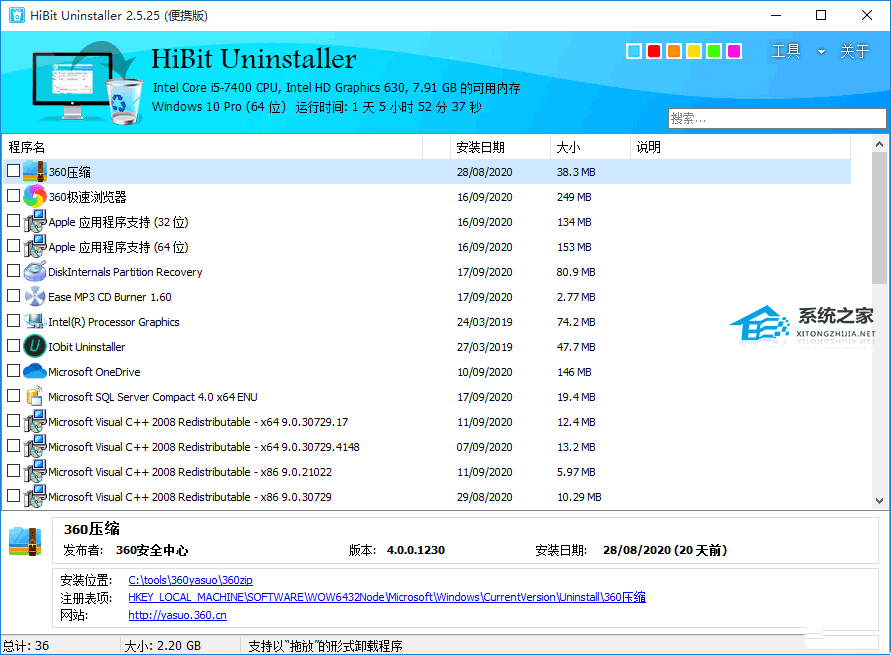891x655 pixels.
Task: Select the Microsoft OneDrive program name
Action: click(94, 372)
